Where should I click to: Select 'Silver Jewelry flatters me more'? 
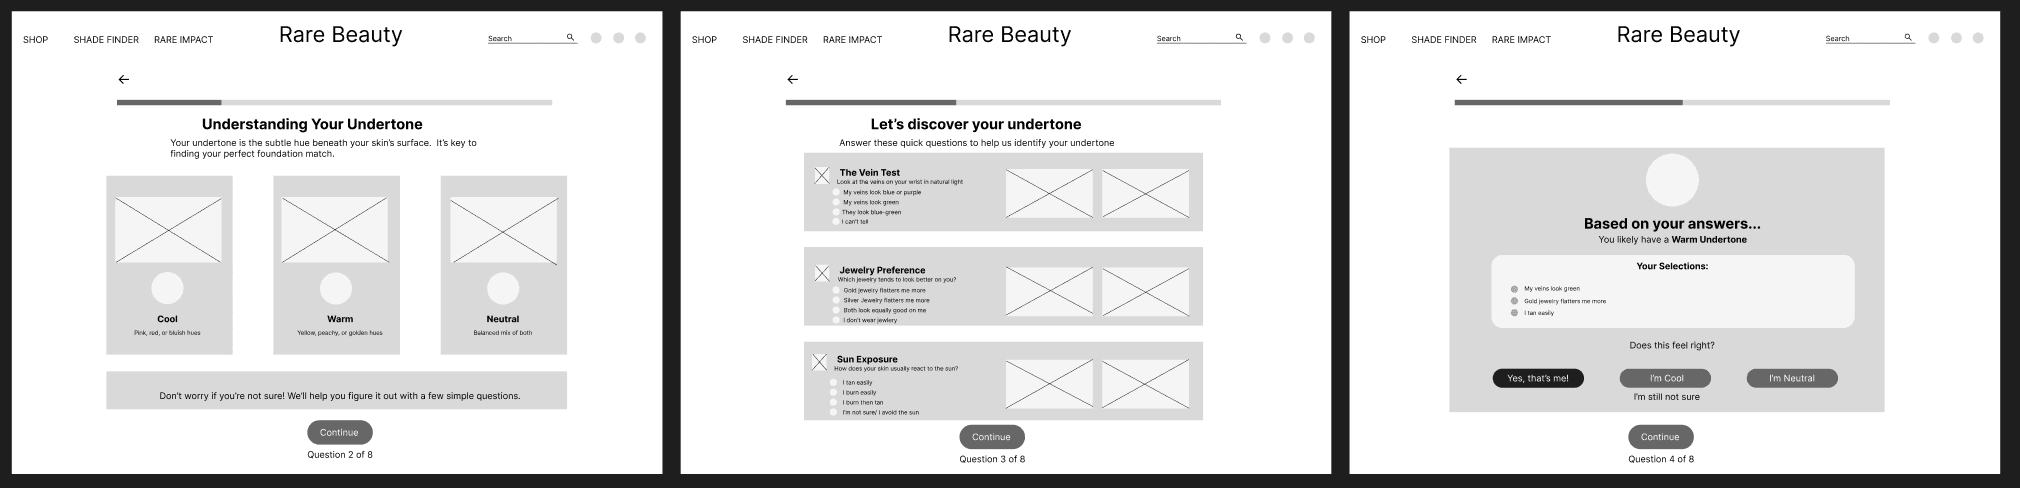pos(837,300)
